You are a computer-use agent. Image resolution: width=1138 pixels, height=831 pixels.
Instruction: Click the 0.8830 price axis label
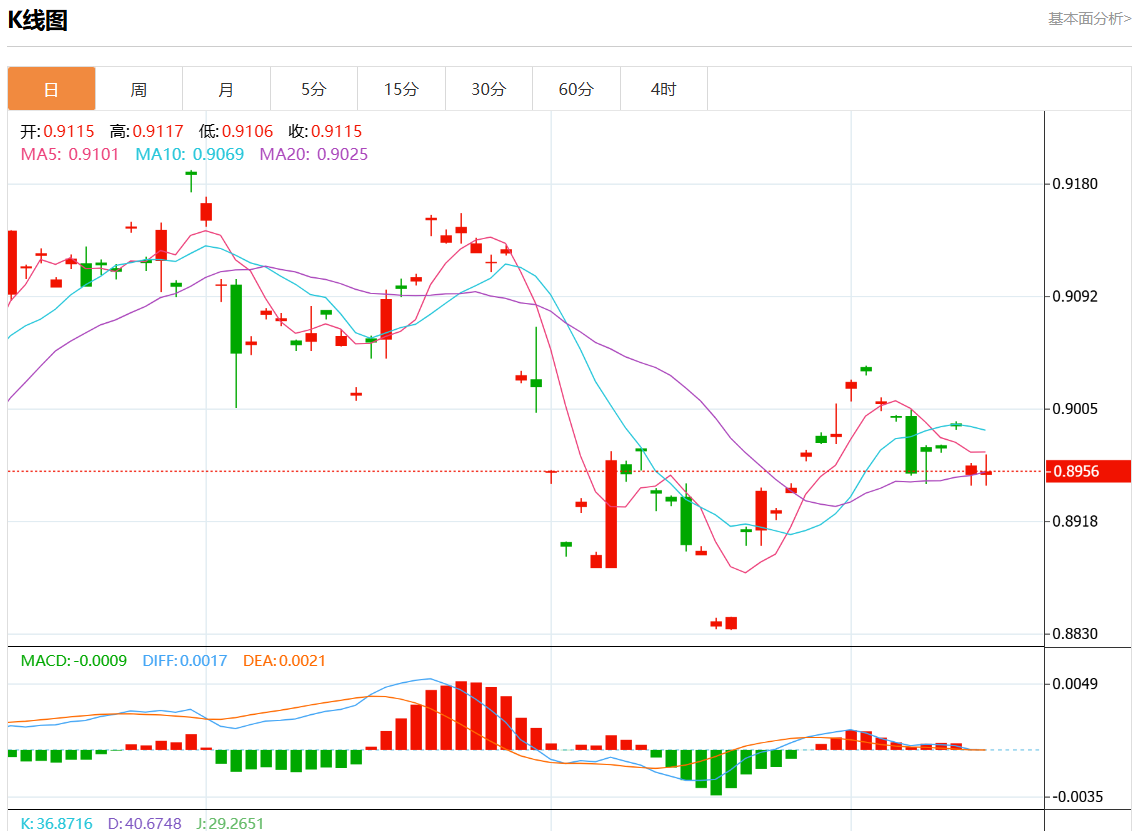[1075, 634]
